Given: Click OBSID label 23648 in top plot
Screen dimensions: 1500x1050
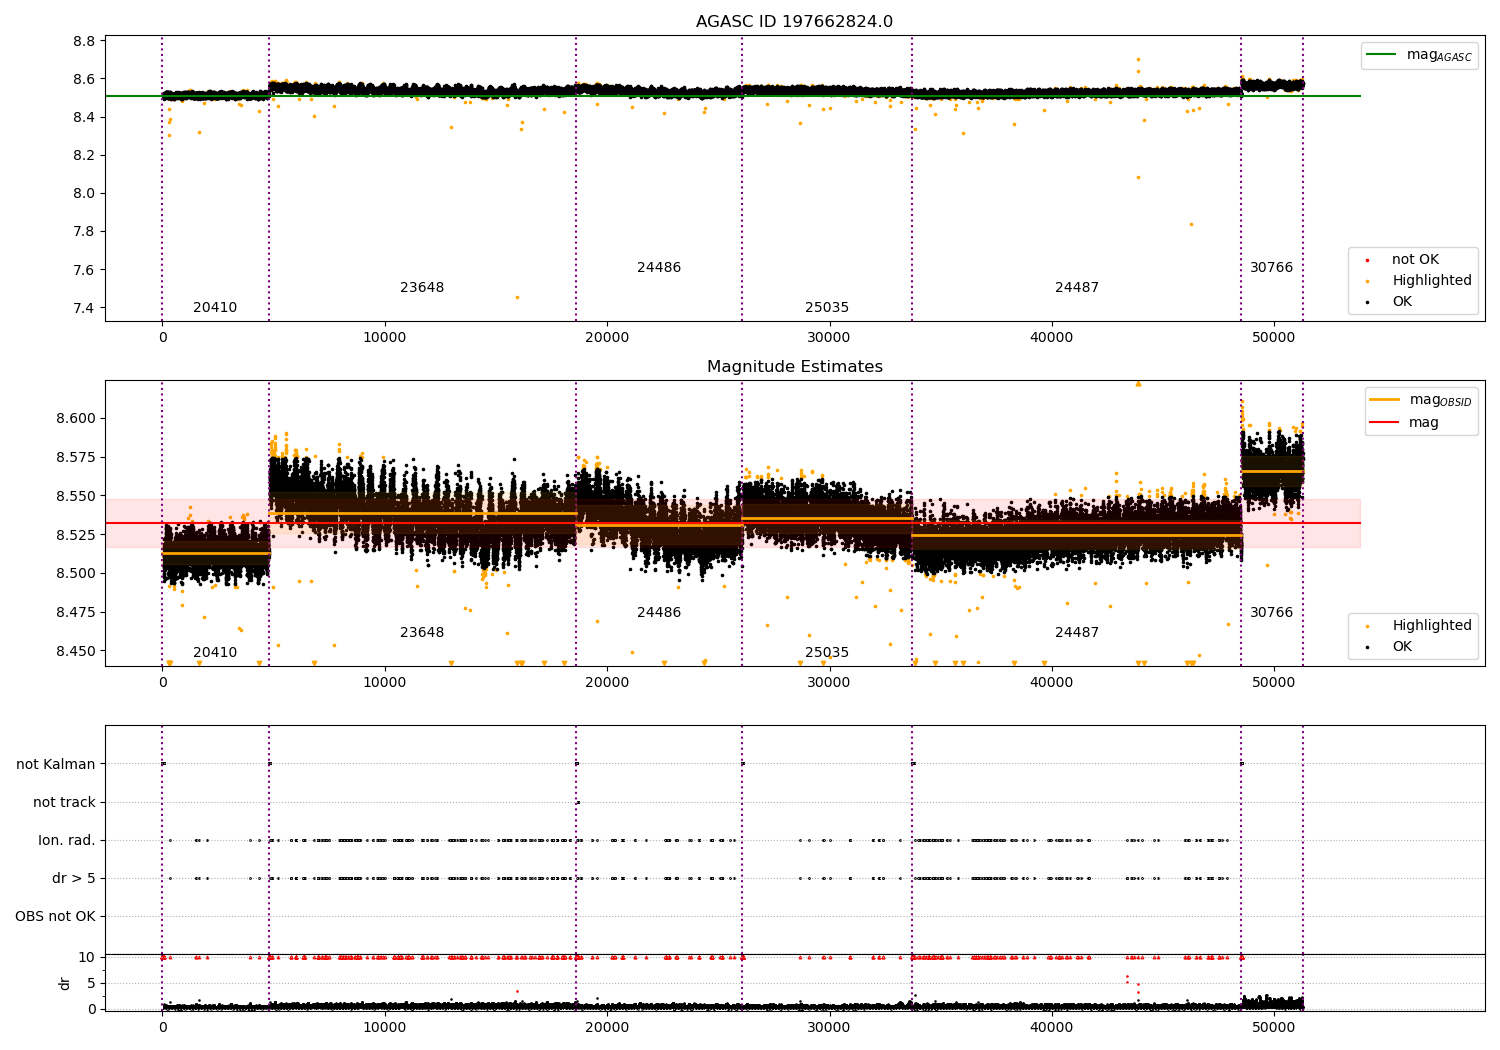Looking at the screenshot, I should click(x=422, y=288).
